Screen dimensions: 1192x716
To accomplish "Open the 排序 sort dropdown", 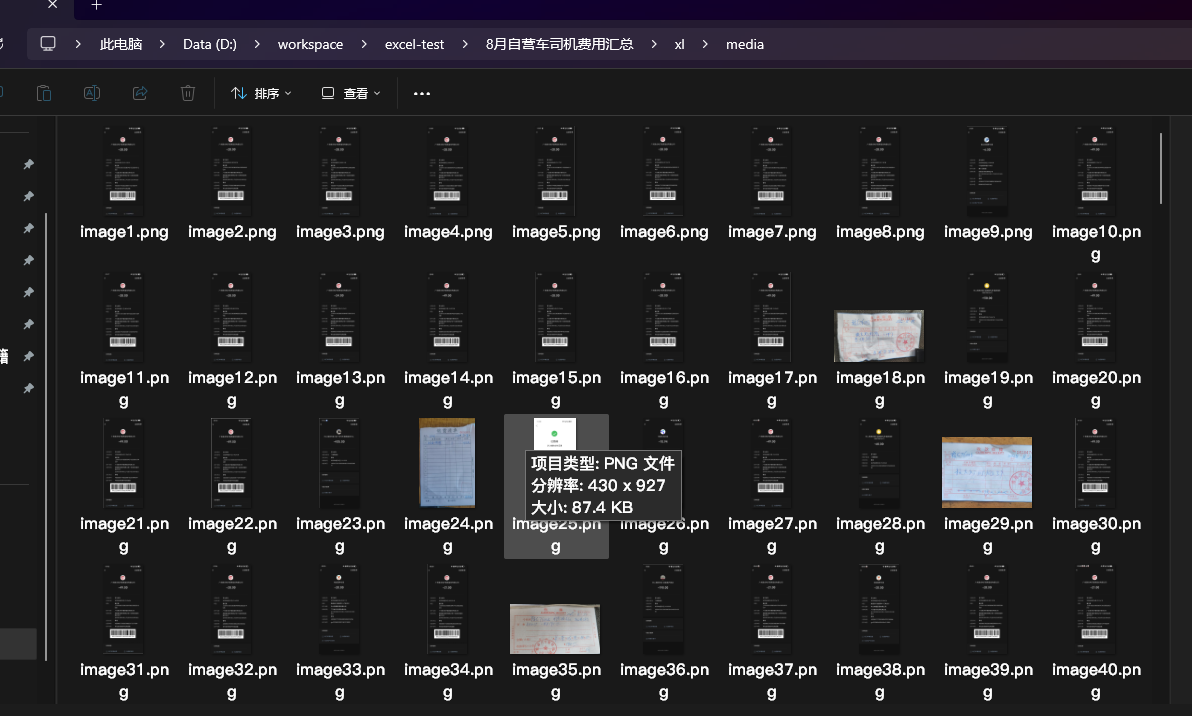I will point(261,93).
